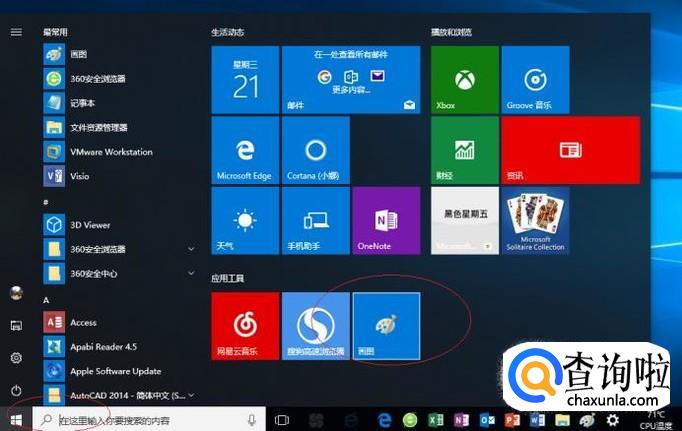The width and height of the screenshot is (682, 431).
Task: Open the 360安全中心 folder entry
Action: [118, 274]
